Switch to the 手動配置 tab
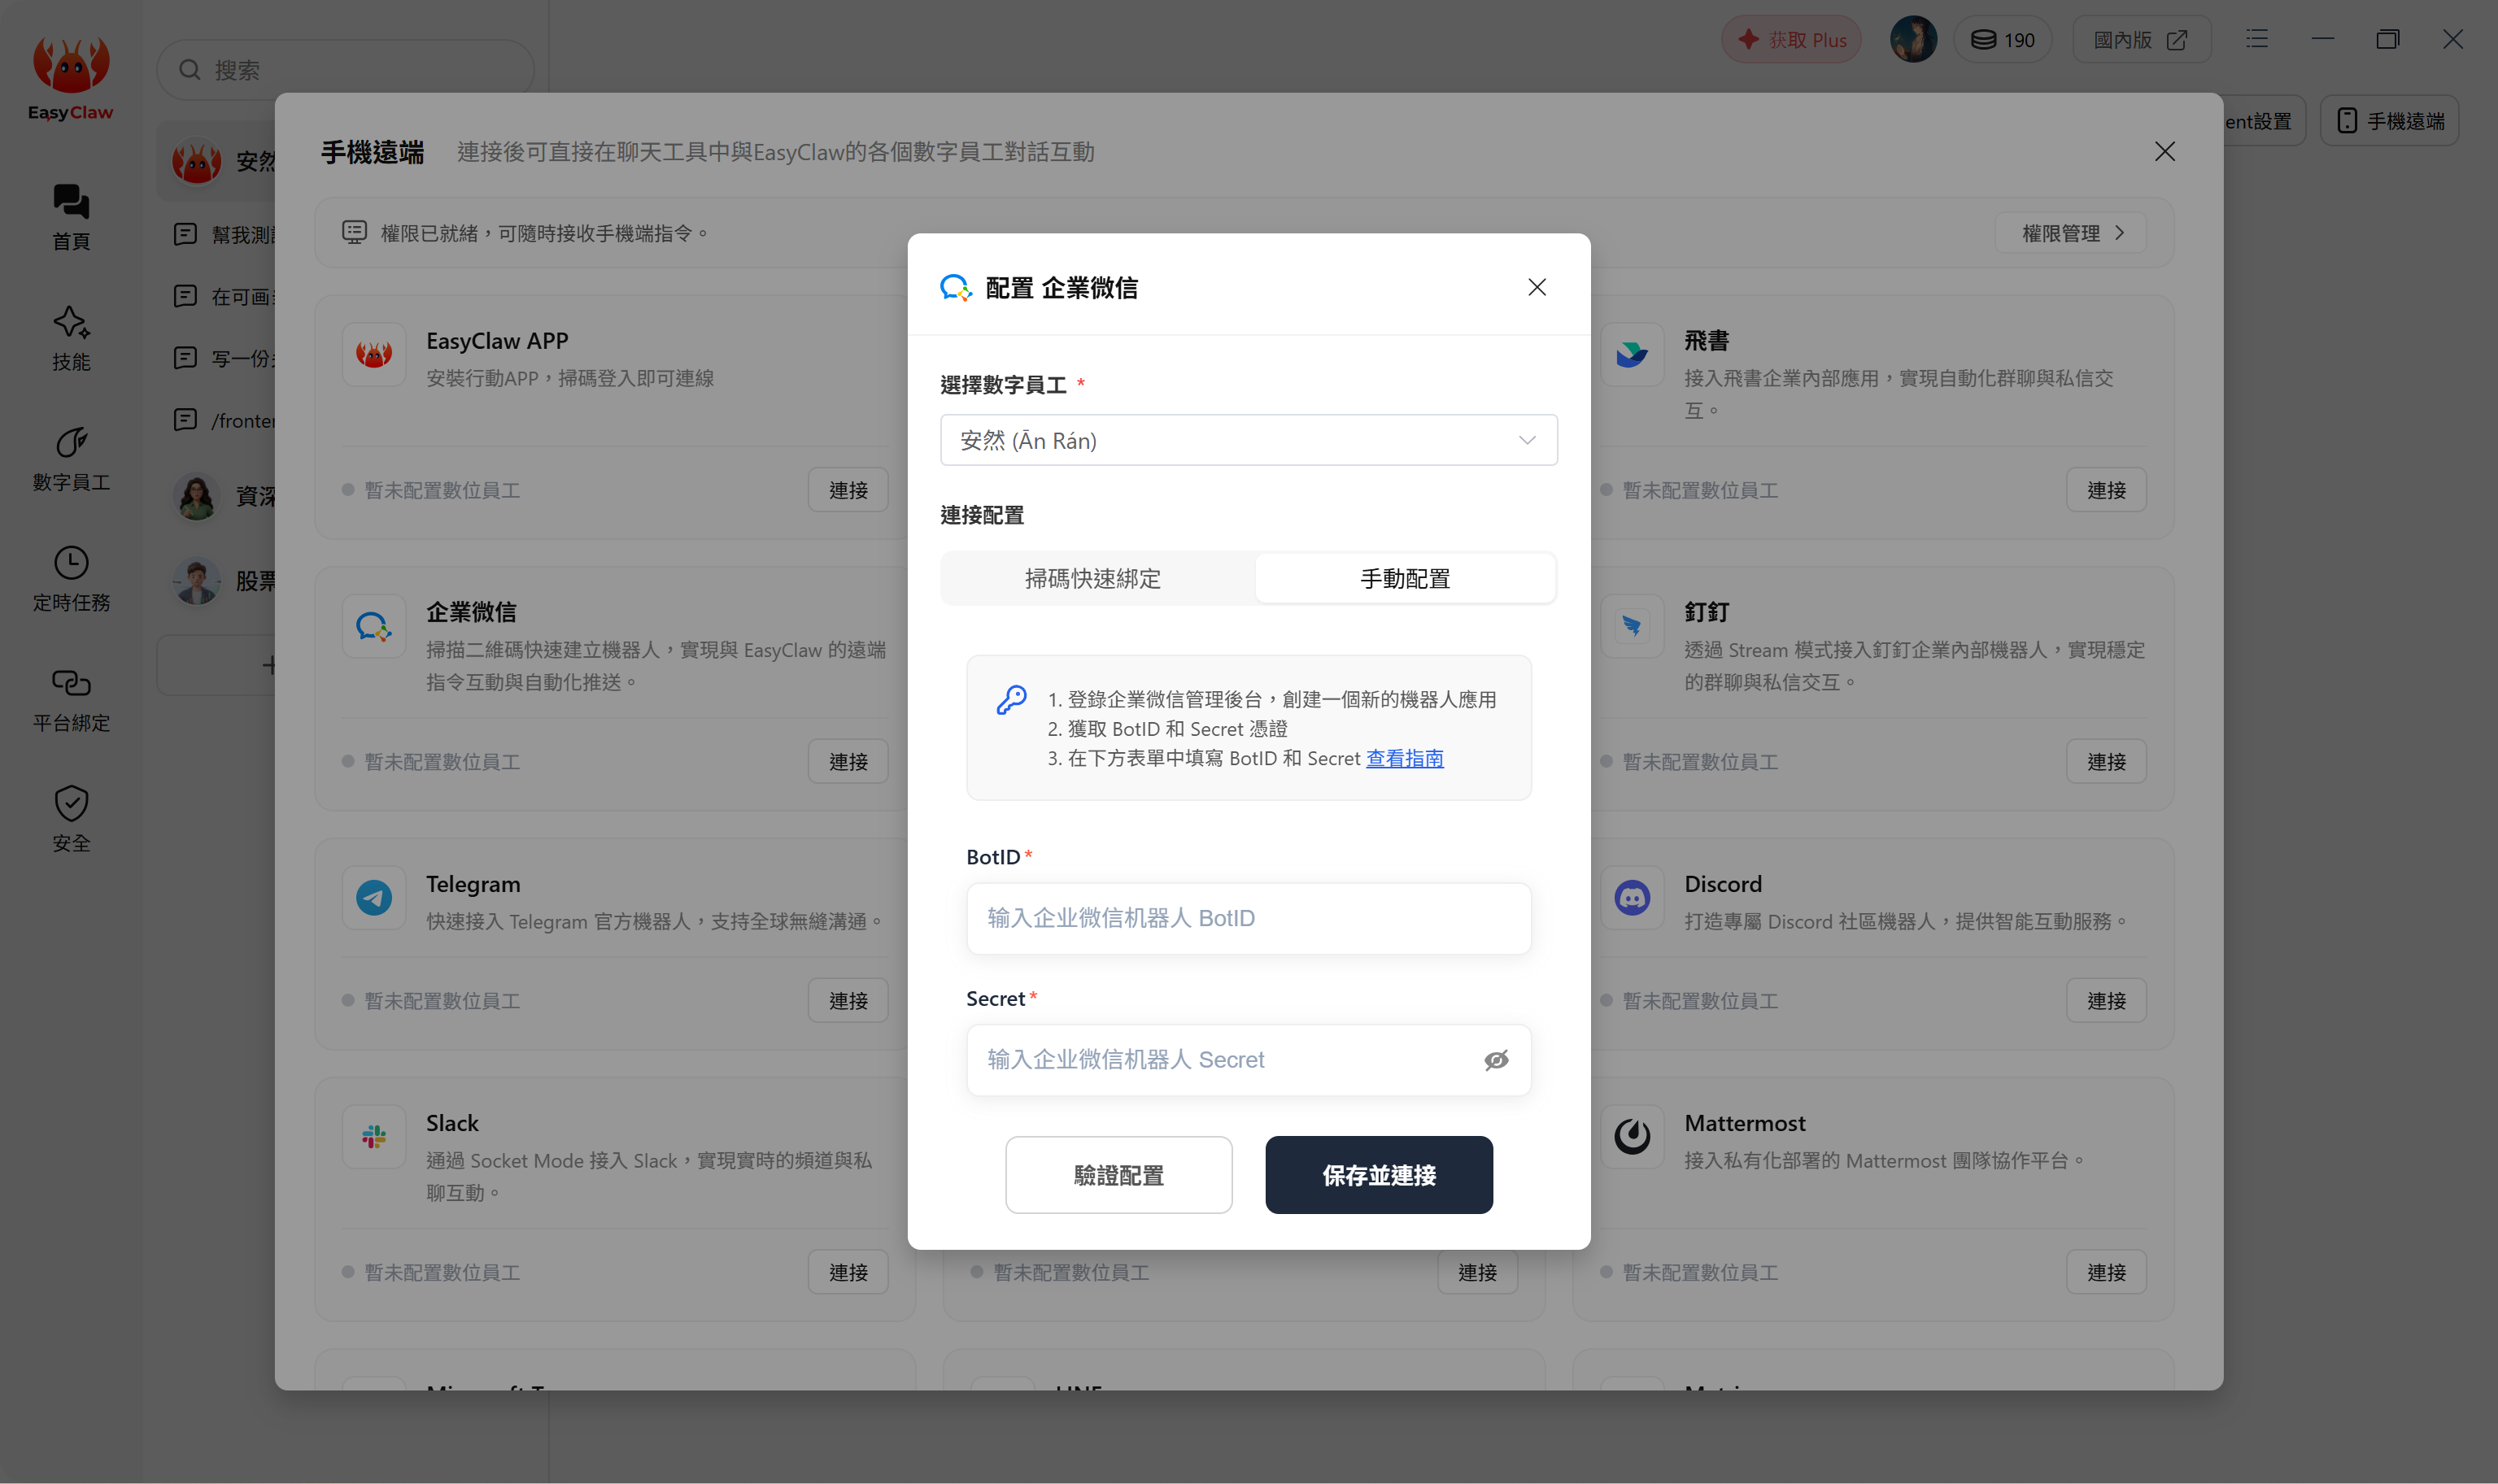The width and height of the screenshot is (2498, 1484). (x=1404, y=578)
